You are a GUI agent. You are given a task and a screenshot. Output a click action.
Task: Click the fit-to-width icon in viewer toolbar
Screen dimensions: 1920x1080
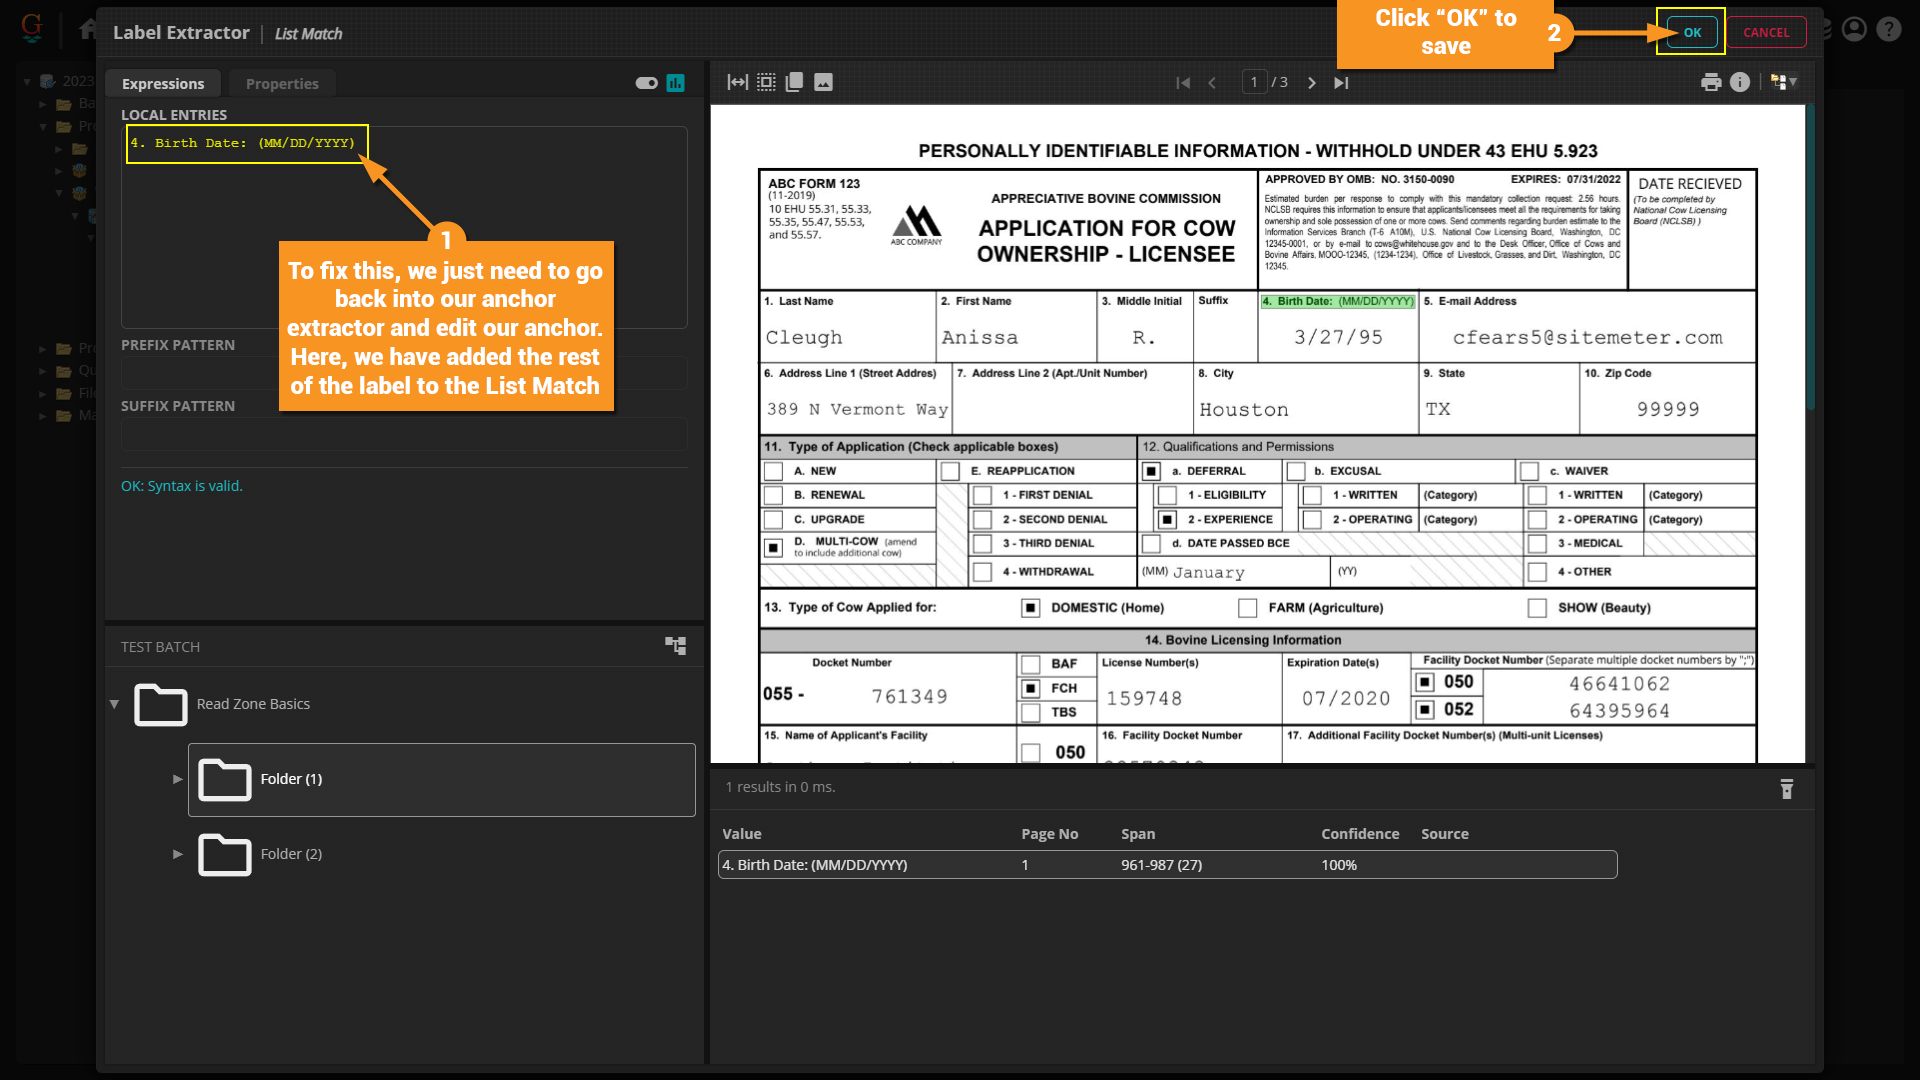pos(737,82)
